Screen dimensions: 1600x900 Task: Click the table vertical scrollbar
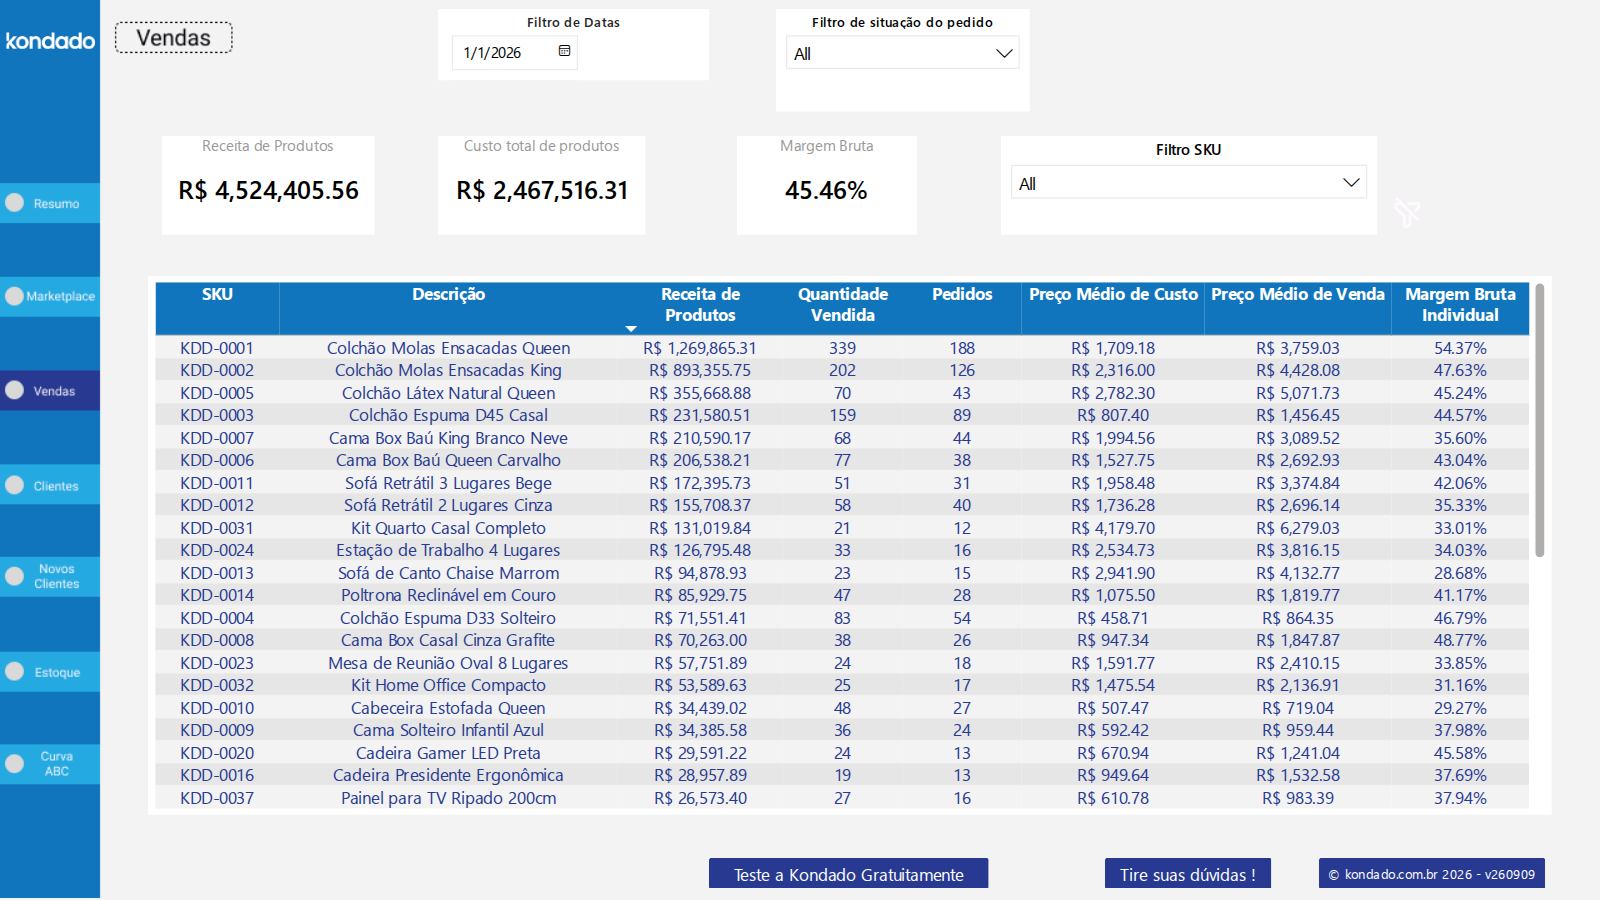(1539, 420)
